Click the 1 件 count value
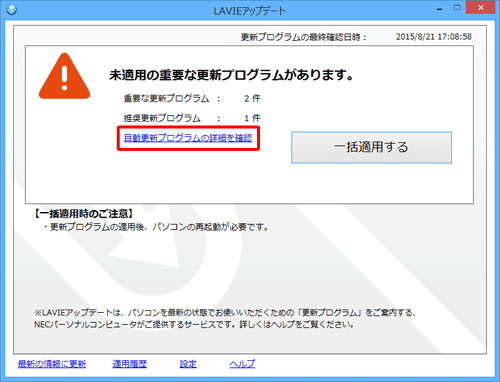 click(252, 118)
